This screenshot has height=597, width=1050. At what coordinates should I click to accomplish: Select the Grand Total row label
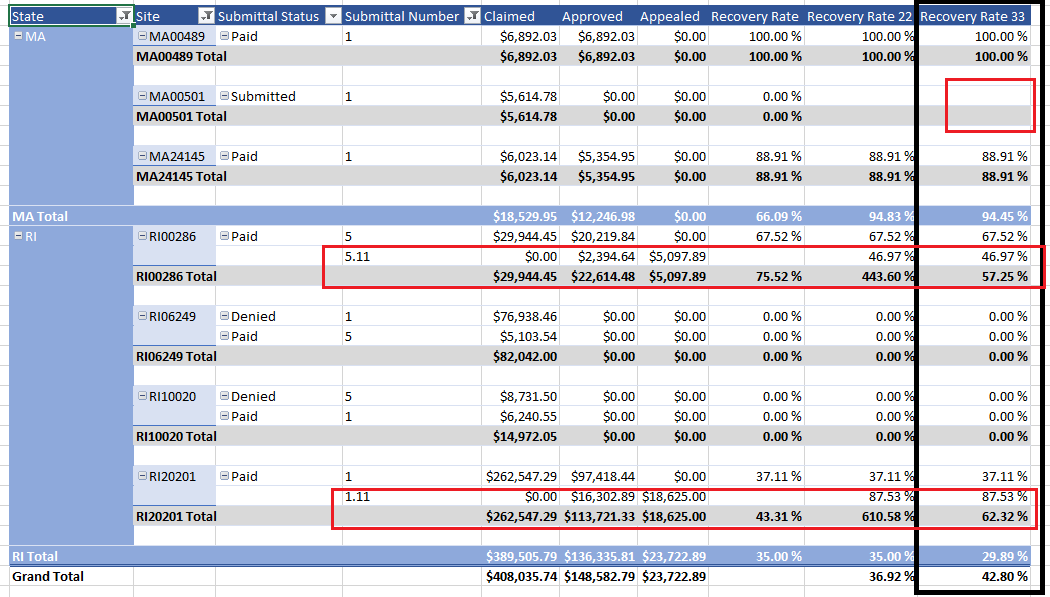pos(48,576)
